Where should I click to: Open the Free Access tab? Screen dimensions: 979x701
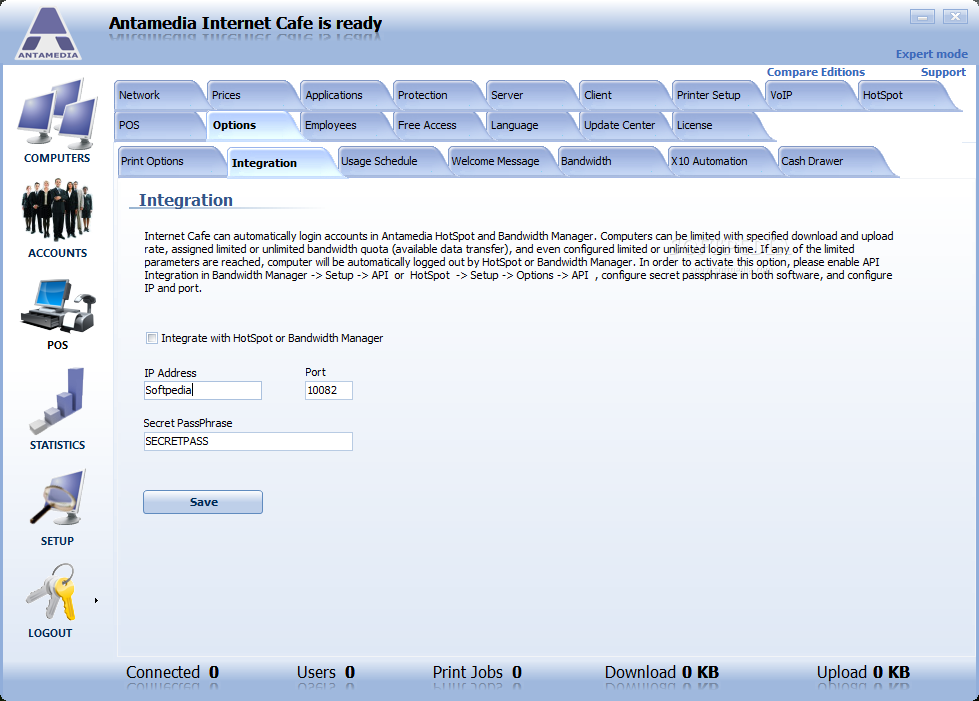click(x=437, y=125)
